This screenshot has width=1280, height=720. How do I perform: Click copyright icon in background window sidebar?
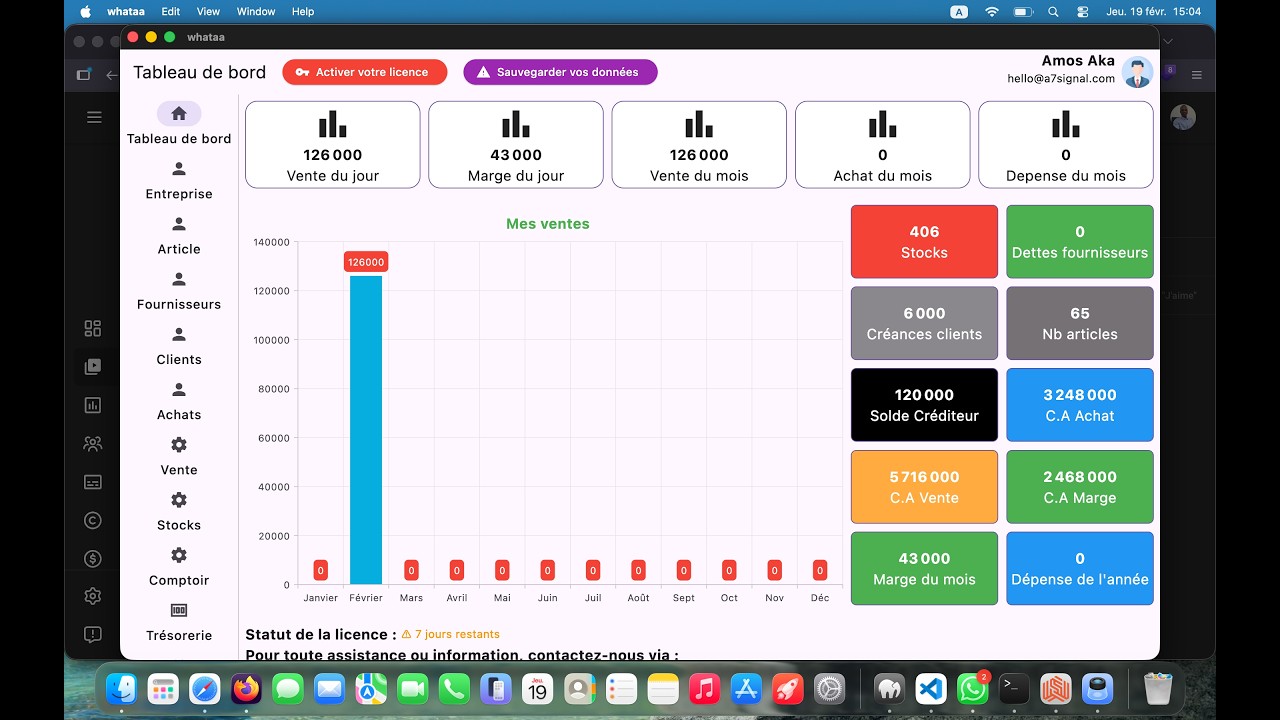point(93,520)
